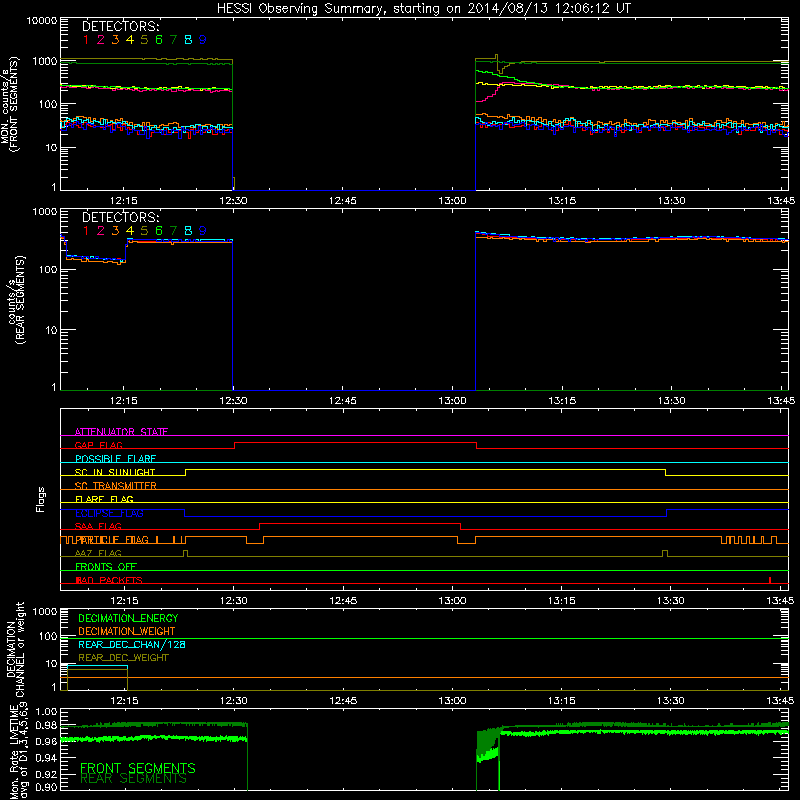Image resolution: width=800 pixels, height=800 pixels.
Task: Click yellow detector number 4 in front segments legend
Action: click(130, 40)
